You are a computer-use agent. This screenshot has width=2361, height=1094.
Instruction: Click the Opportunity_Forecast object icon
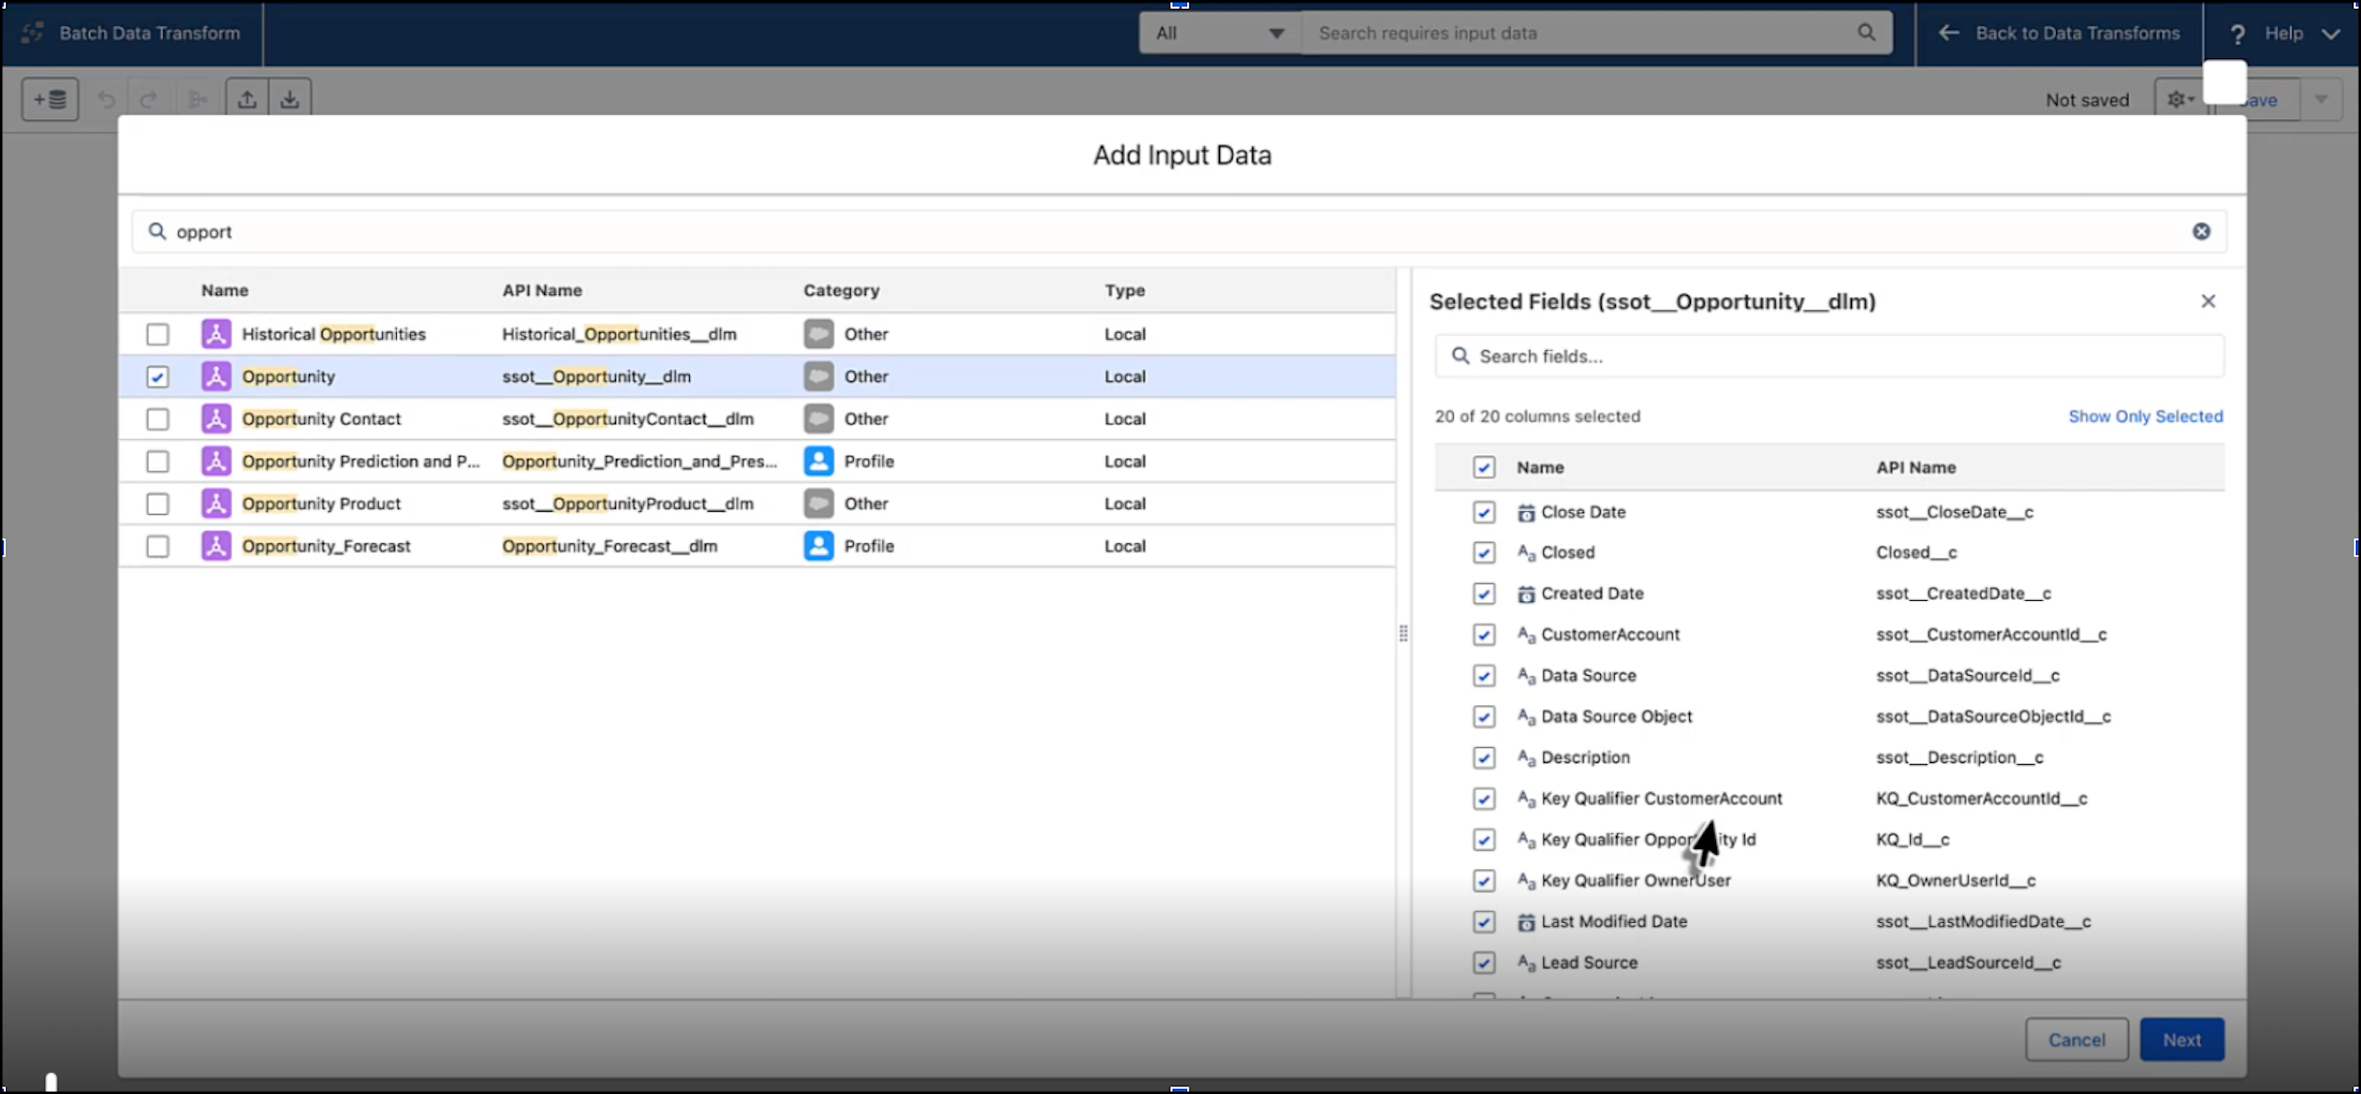216,545
